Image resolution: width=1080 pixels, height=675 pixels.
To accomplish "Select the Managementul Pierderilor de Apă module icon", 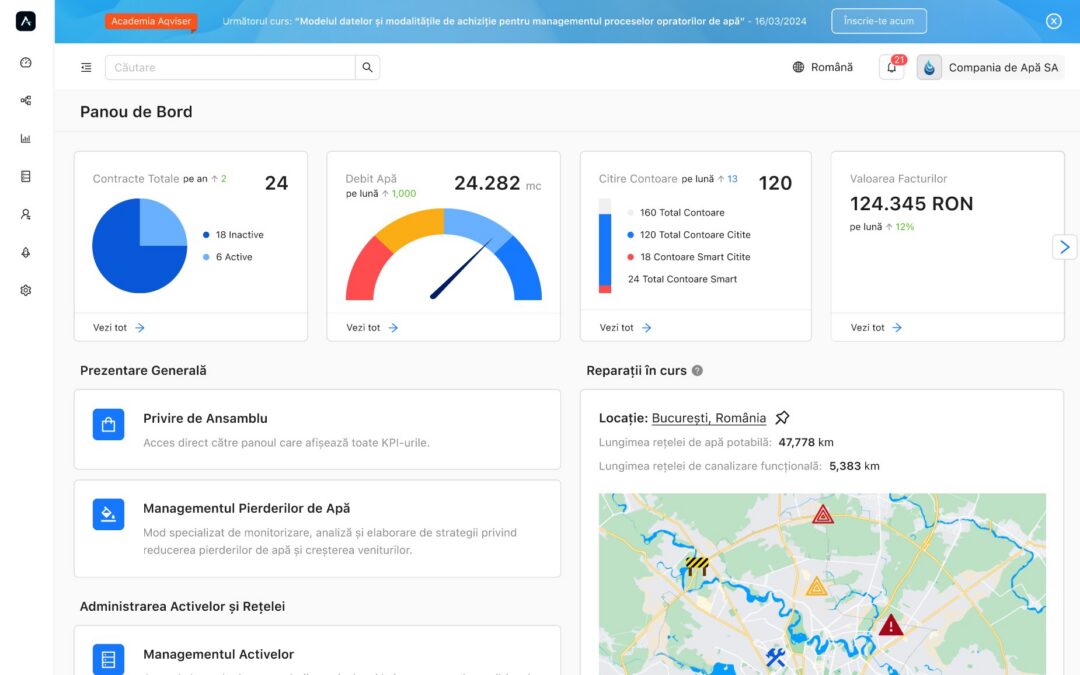I will pyautogui.click(x=107, y=514).
